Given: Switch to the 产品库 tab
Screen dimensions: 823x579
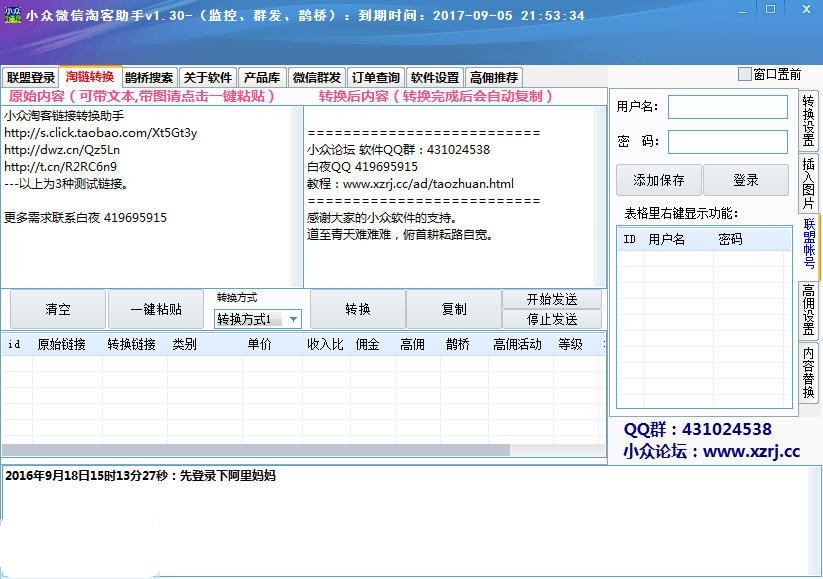Looking at the screenshot, I should point(261,78).
